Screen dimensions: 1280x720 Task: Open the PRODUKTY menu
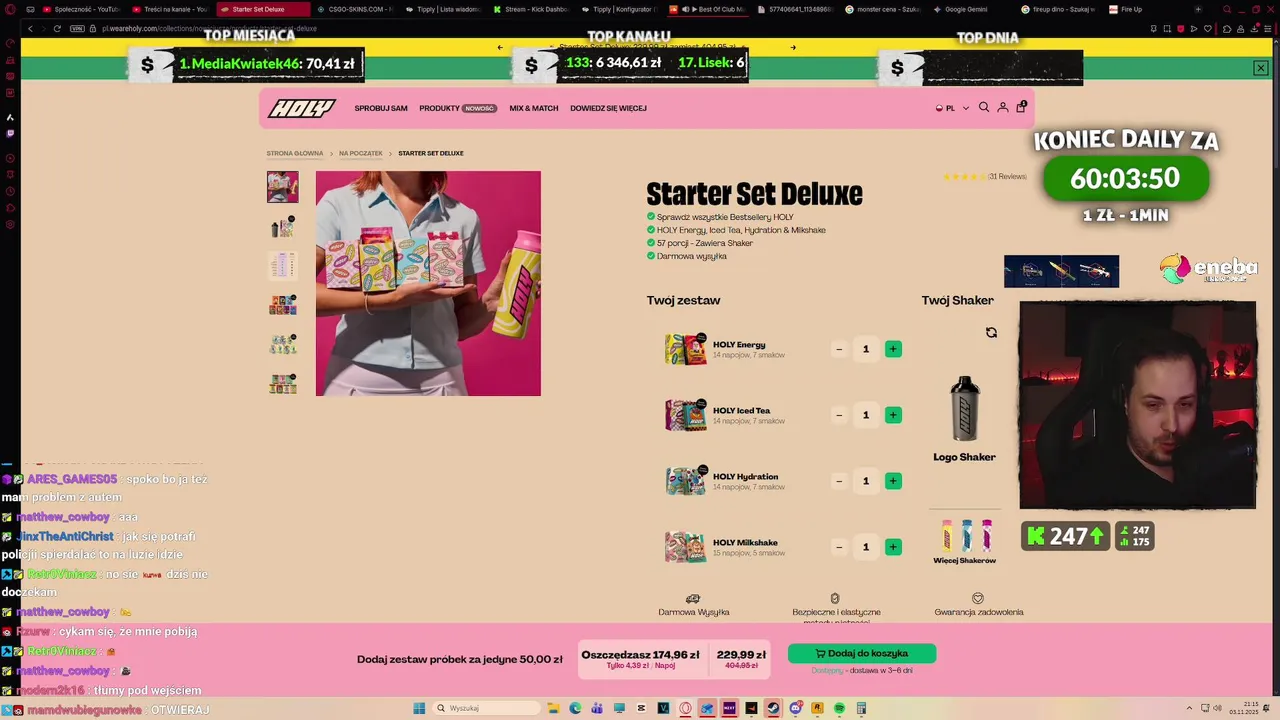pyautogui.click(x=458, y=108)
